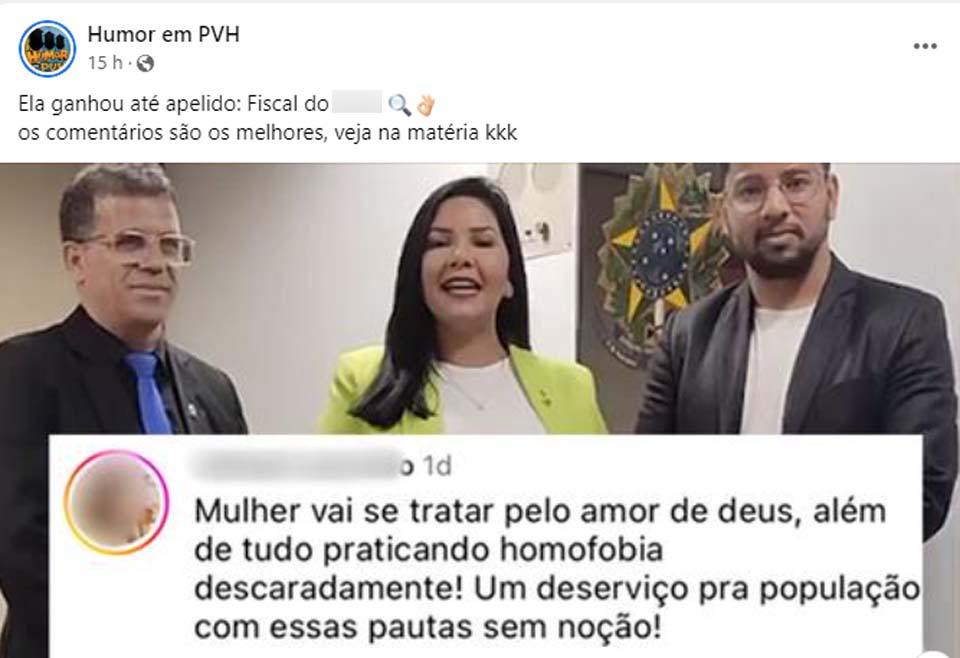
Task: Click the 1d comment timestamp
Action: click(437, 466)
